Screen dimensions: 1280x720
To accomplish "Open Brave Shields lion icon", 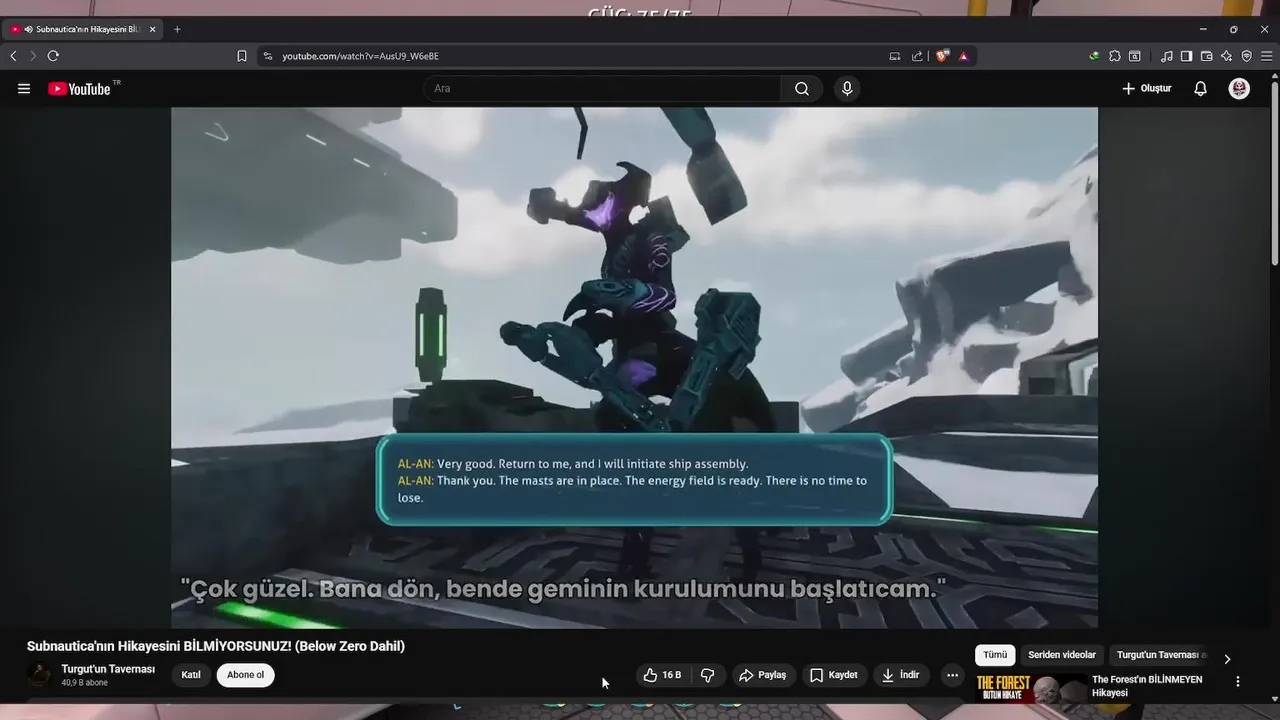I will [942, 56].
